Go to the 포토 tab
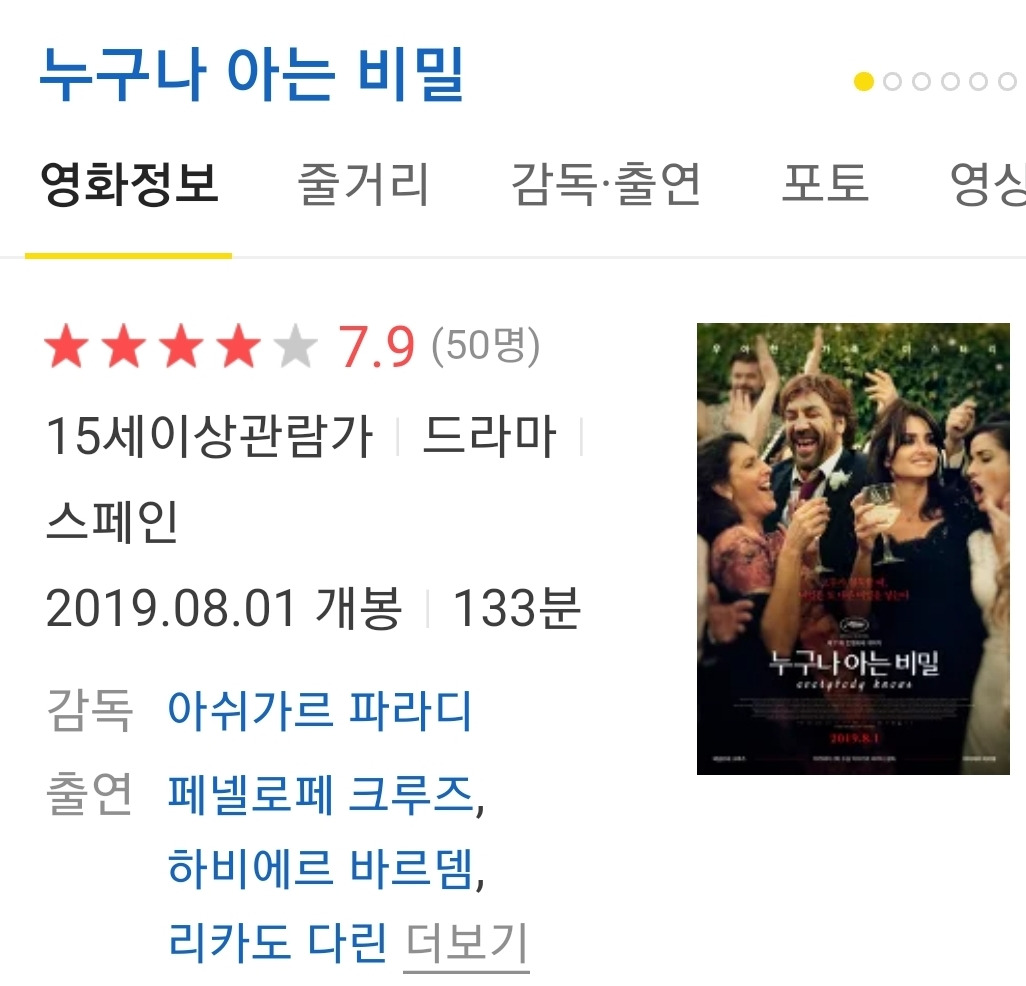The width and height of the screenshot is (1026, 986). pos(826,184)
